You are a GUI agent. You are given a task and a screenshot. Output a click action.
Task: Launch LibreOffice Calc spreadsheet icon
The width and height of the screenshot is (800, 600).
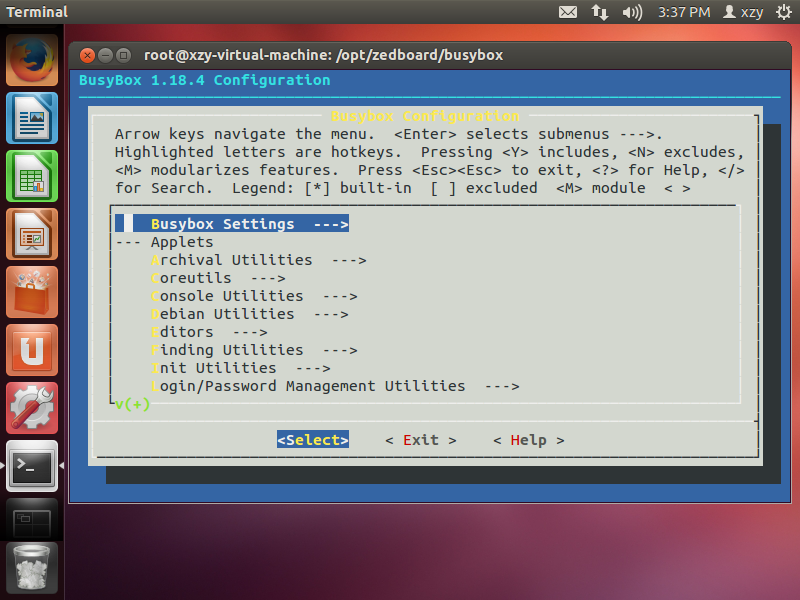[x=32, y=176]
